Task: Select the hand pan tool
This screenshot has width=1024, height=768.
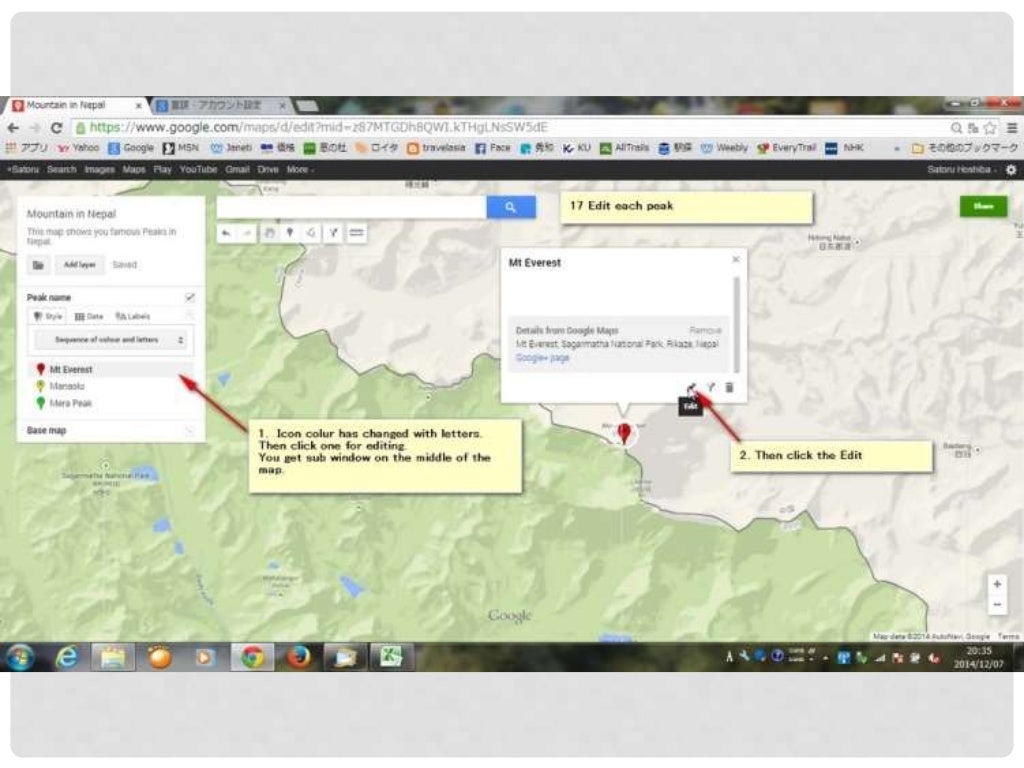Action: click(269, 232)
